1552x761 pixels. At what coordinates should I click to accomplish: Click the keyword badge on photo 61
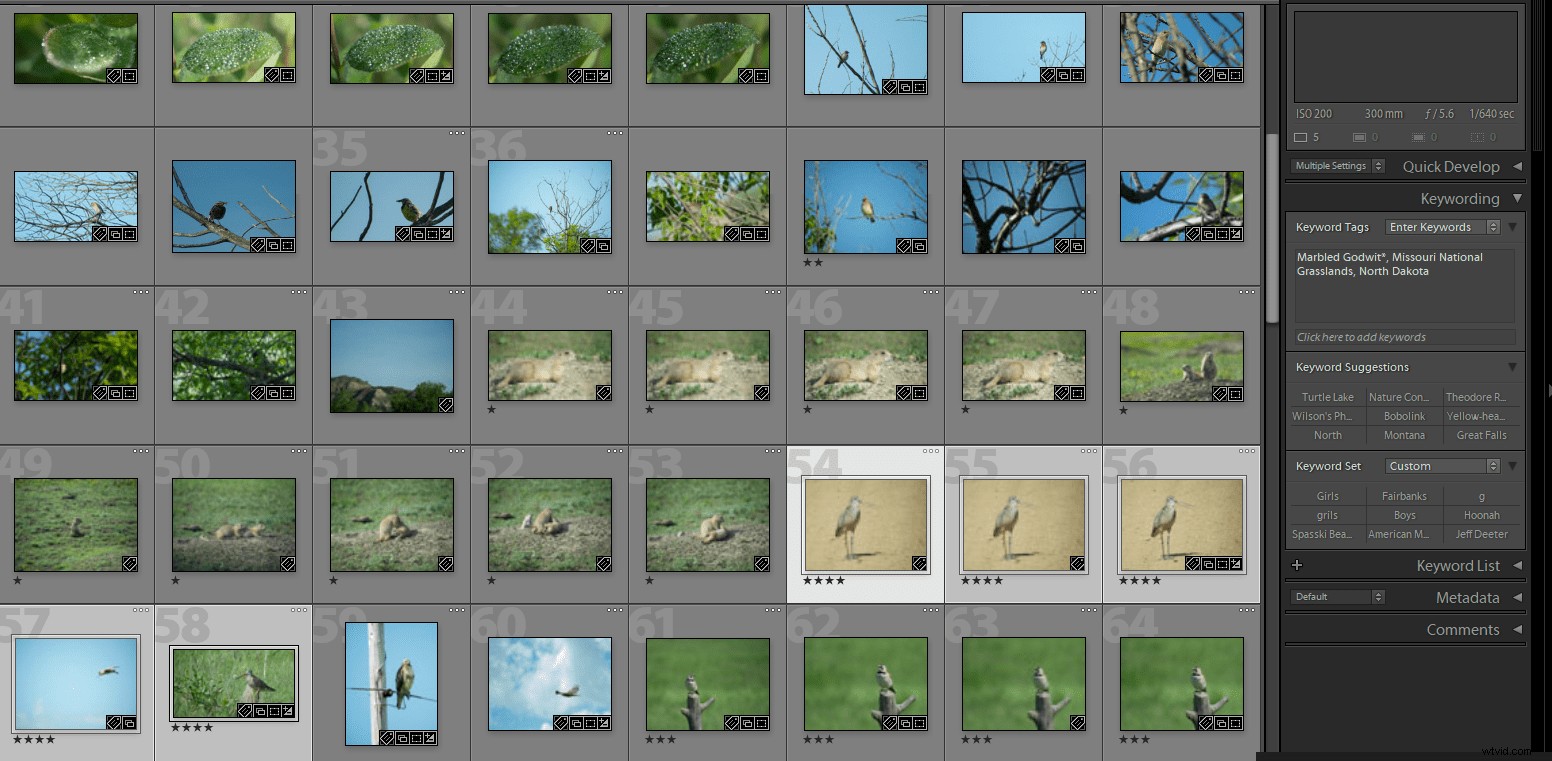(x=731, y=723)
